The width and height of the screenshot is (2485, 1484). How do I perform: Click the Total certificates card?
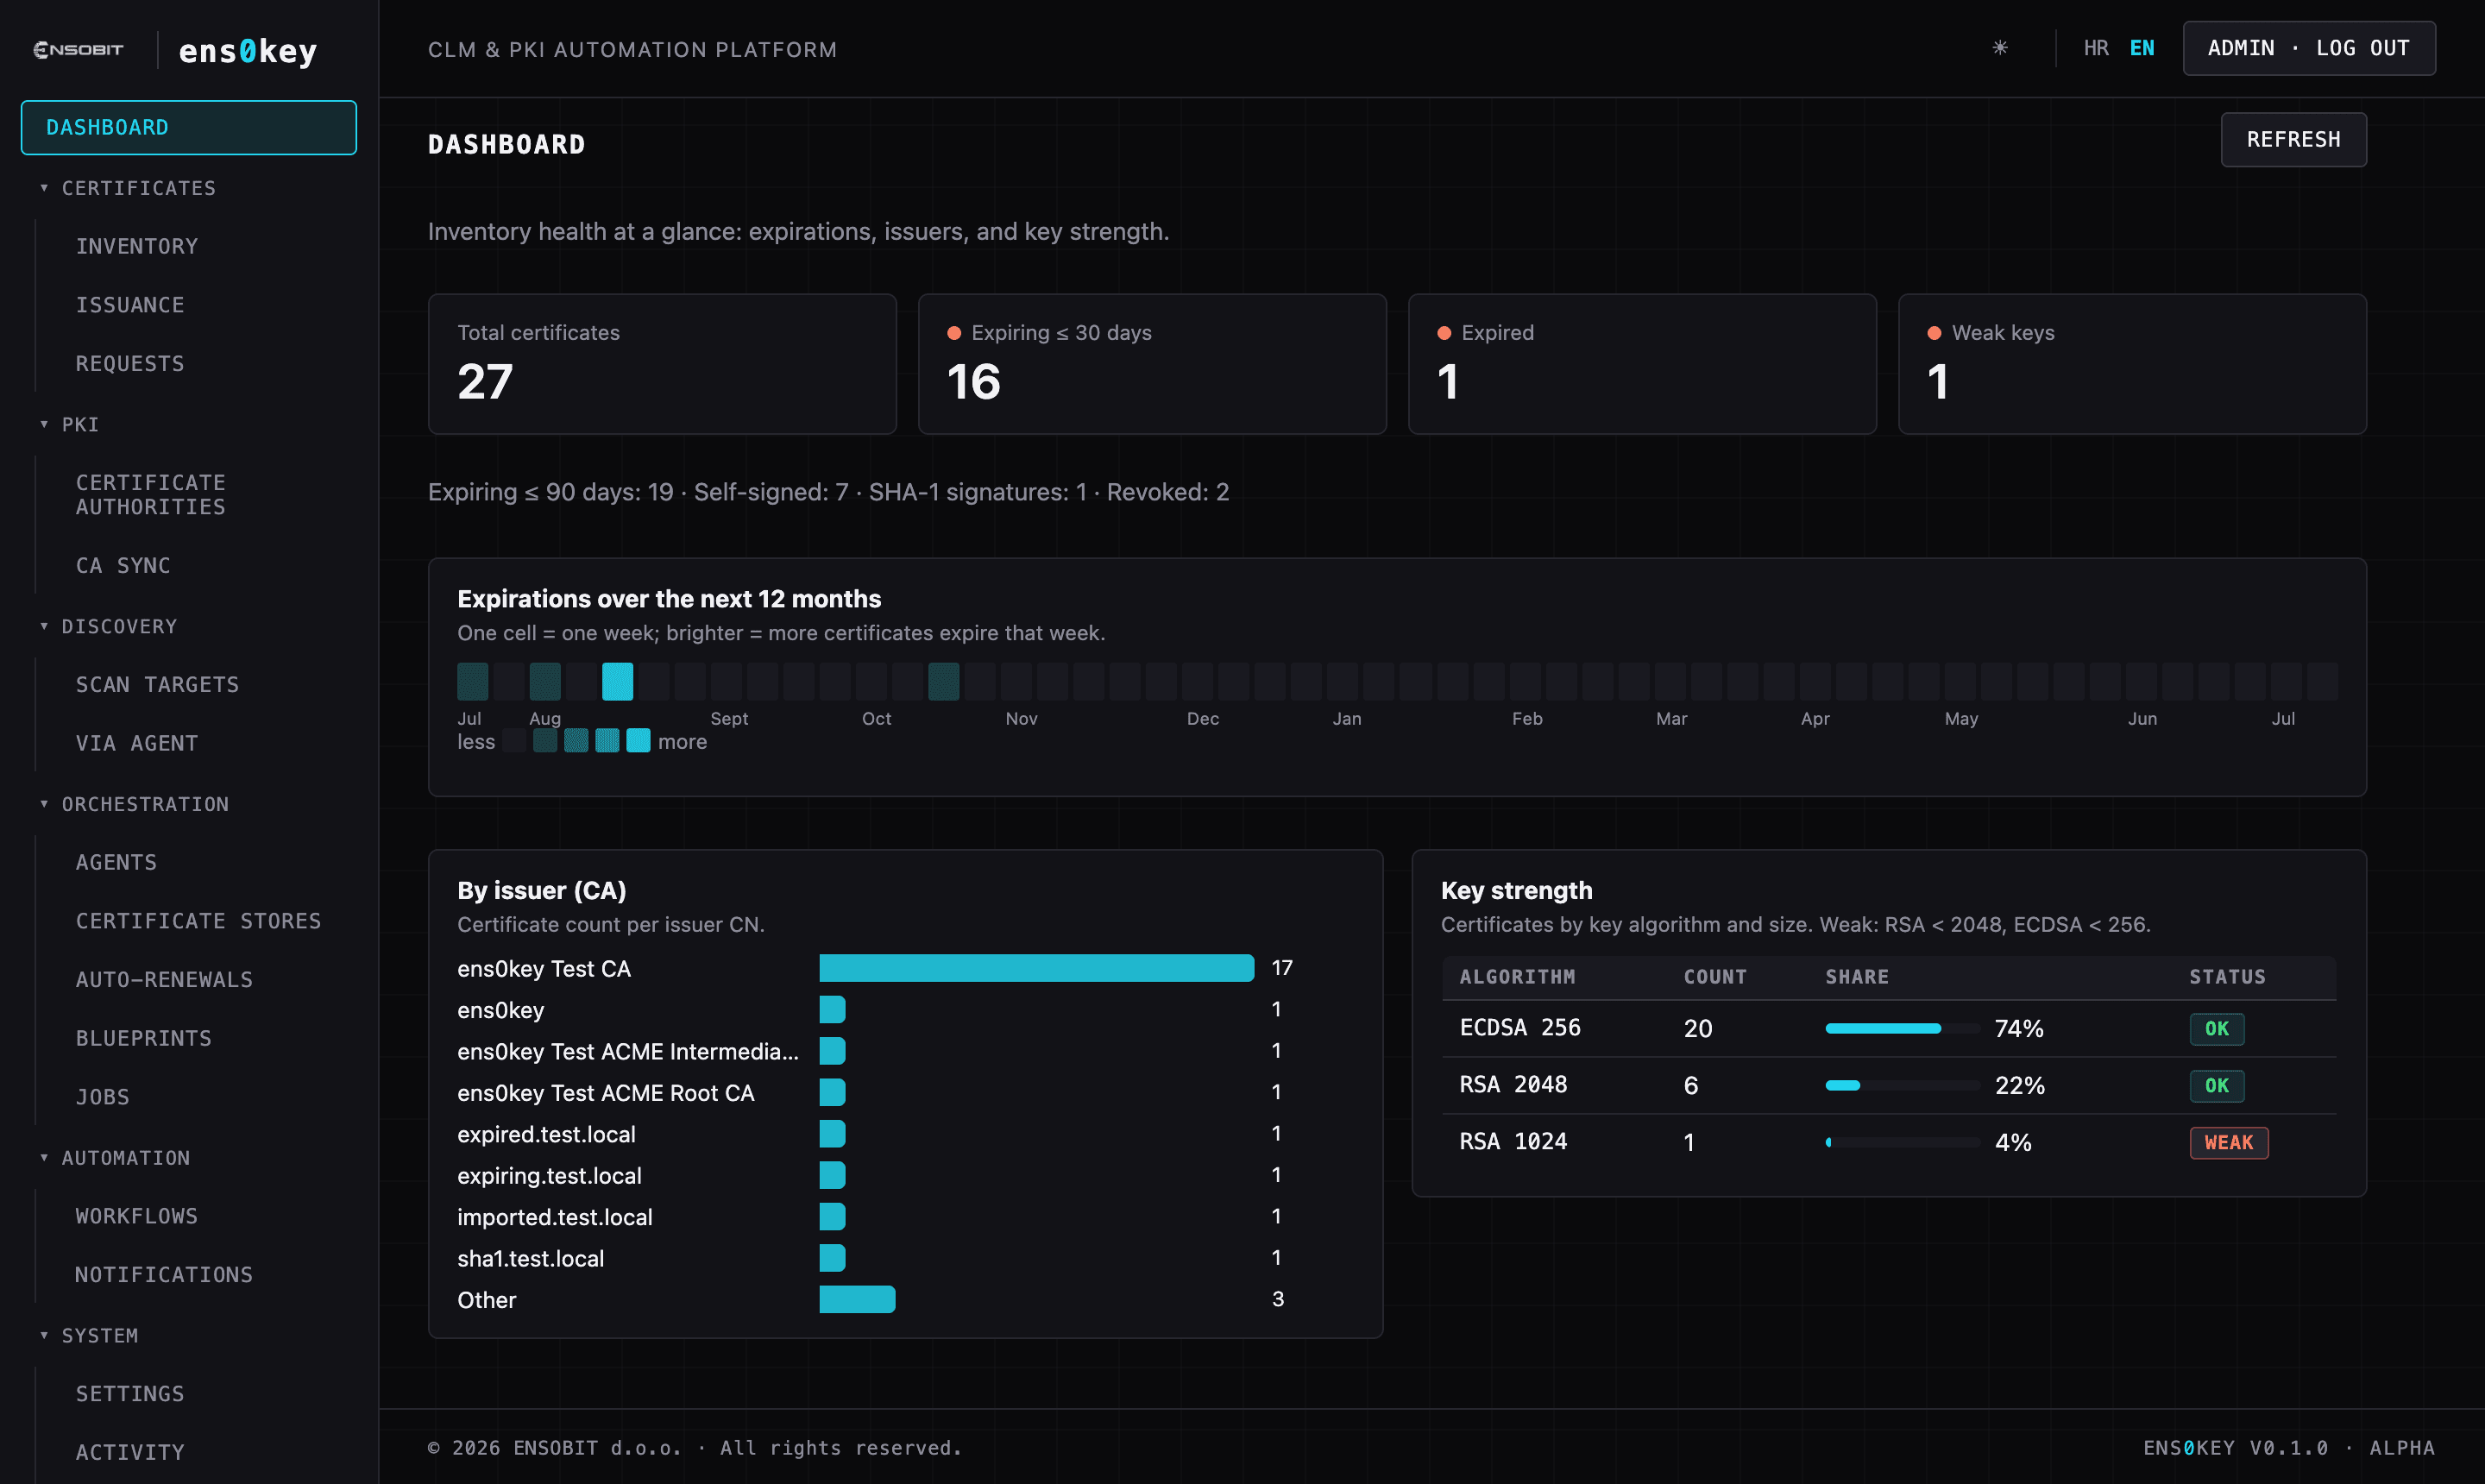click(662, 364)
